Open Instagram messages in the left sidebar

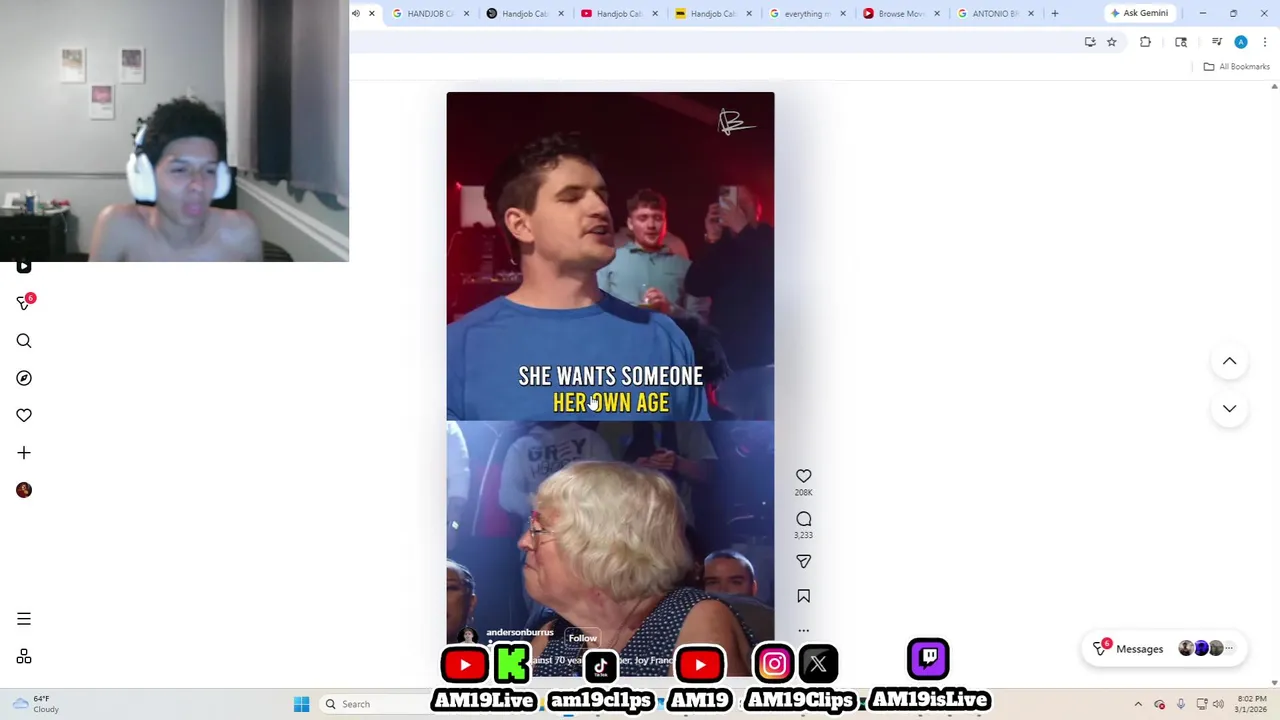click(x=24, y=303)
